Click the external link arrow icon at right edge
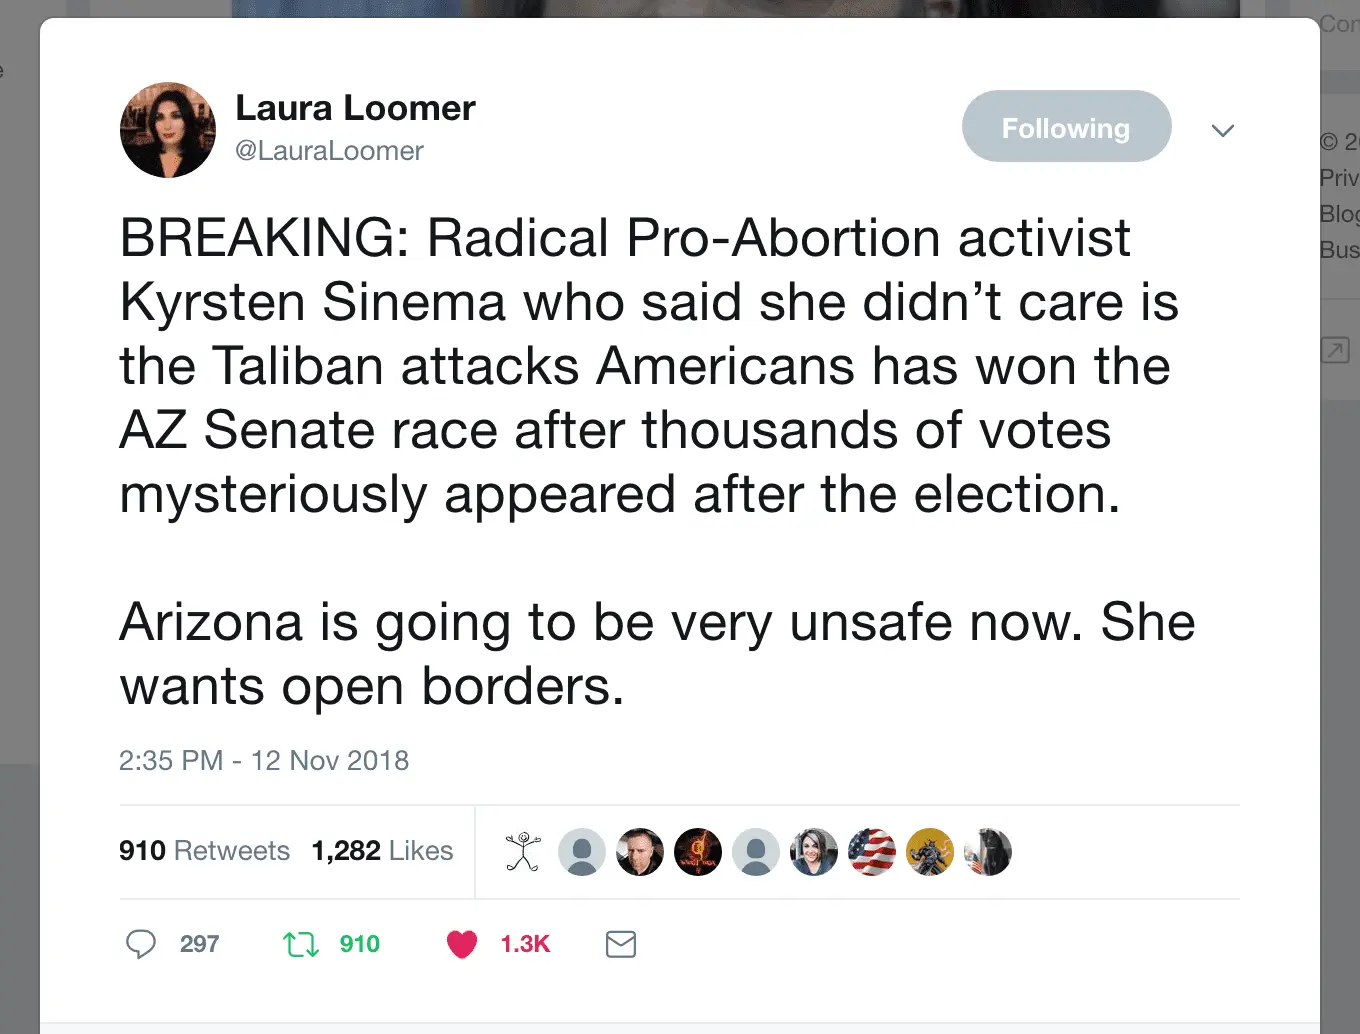Viewport: 1360px width, 1034px height. point(1335,350)
